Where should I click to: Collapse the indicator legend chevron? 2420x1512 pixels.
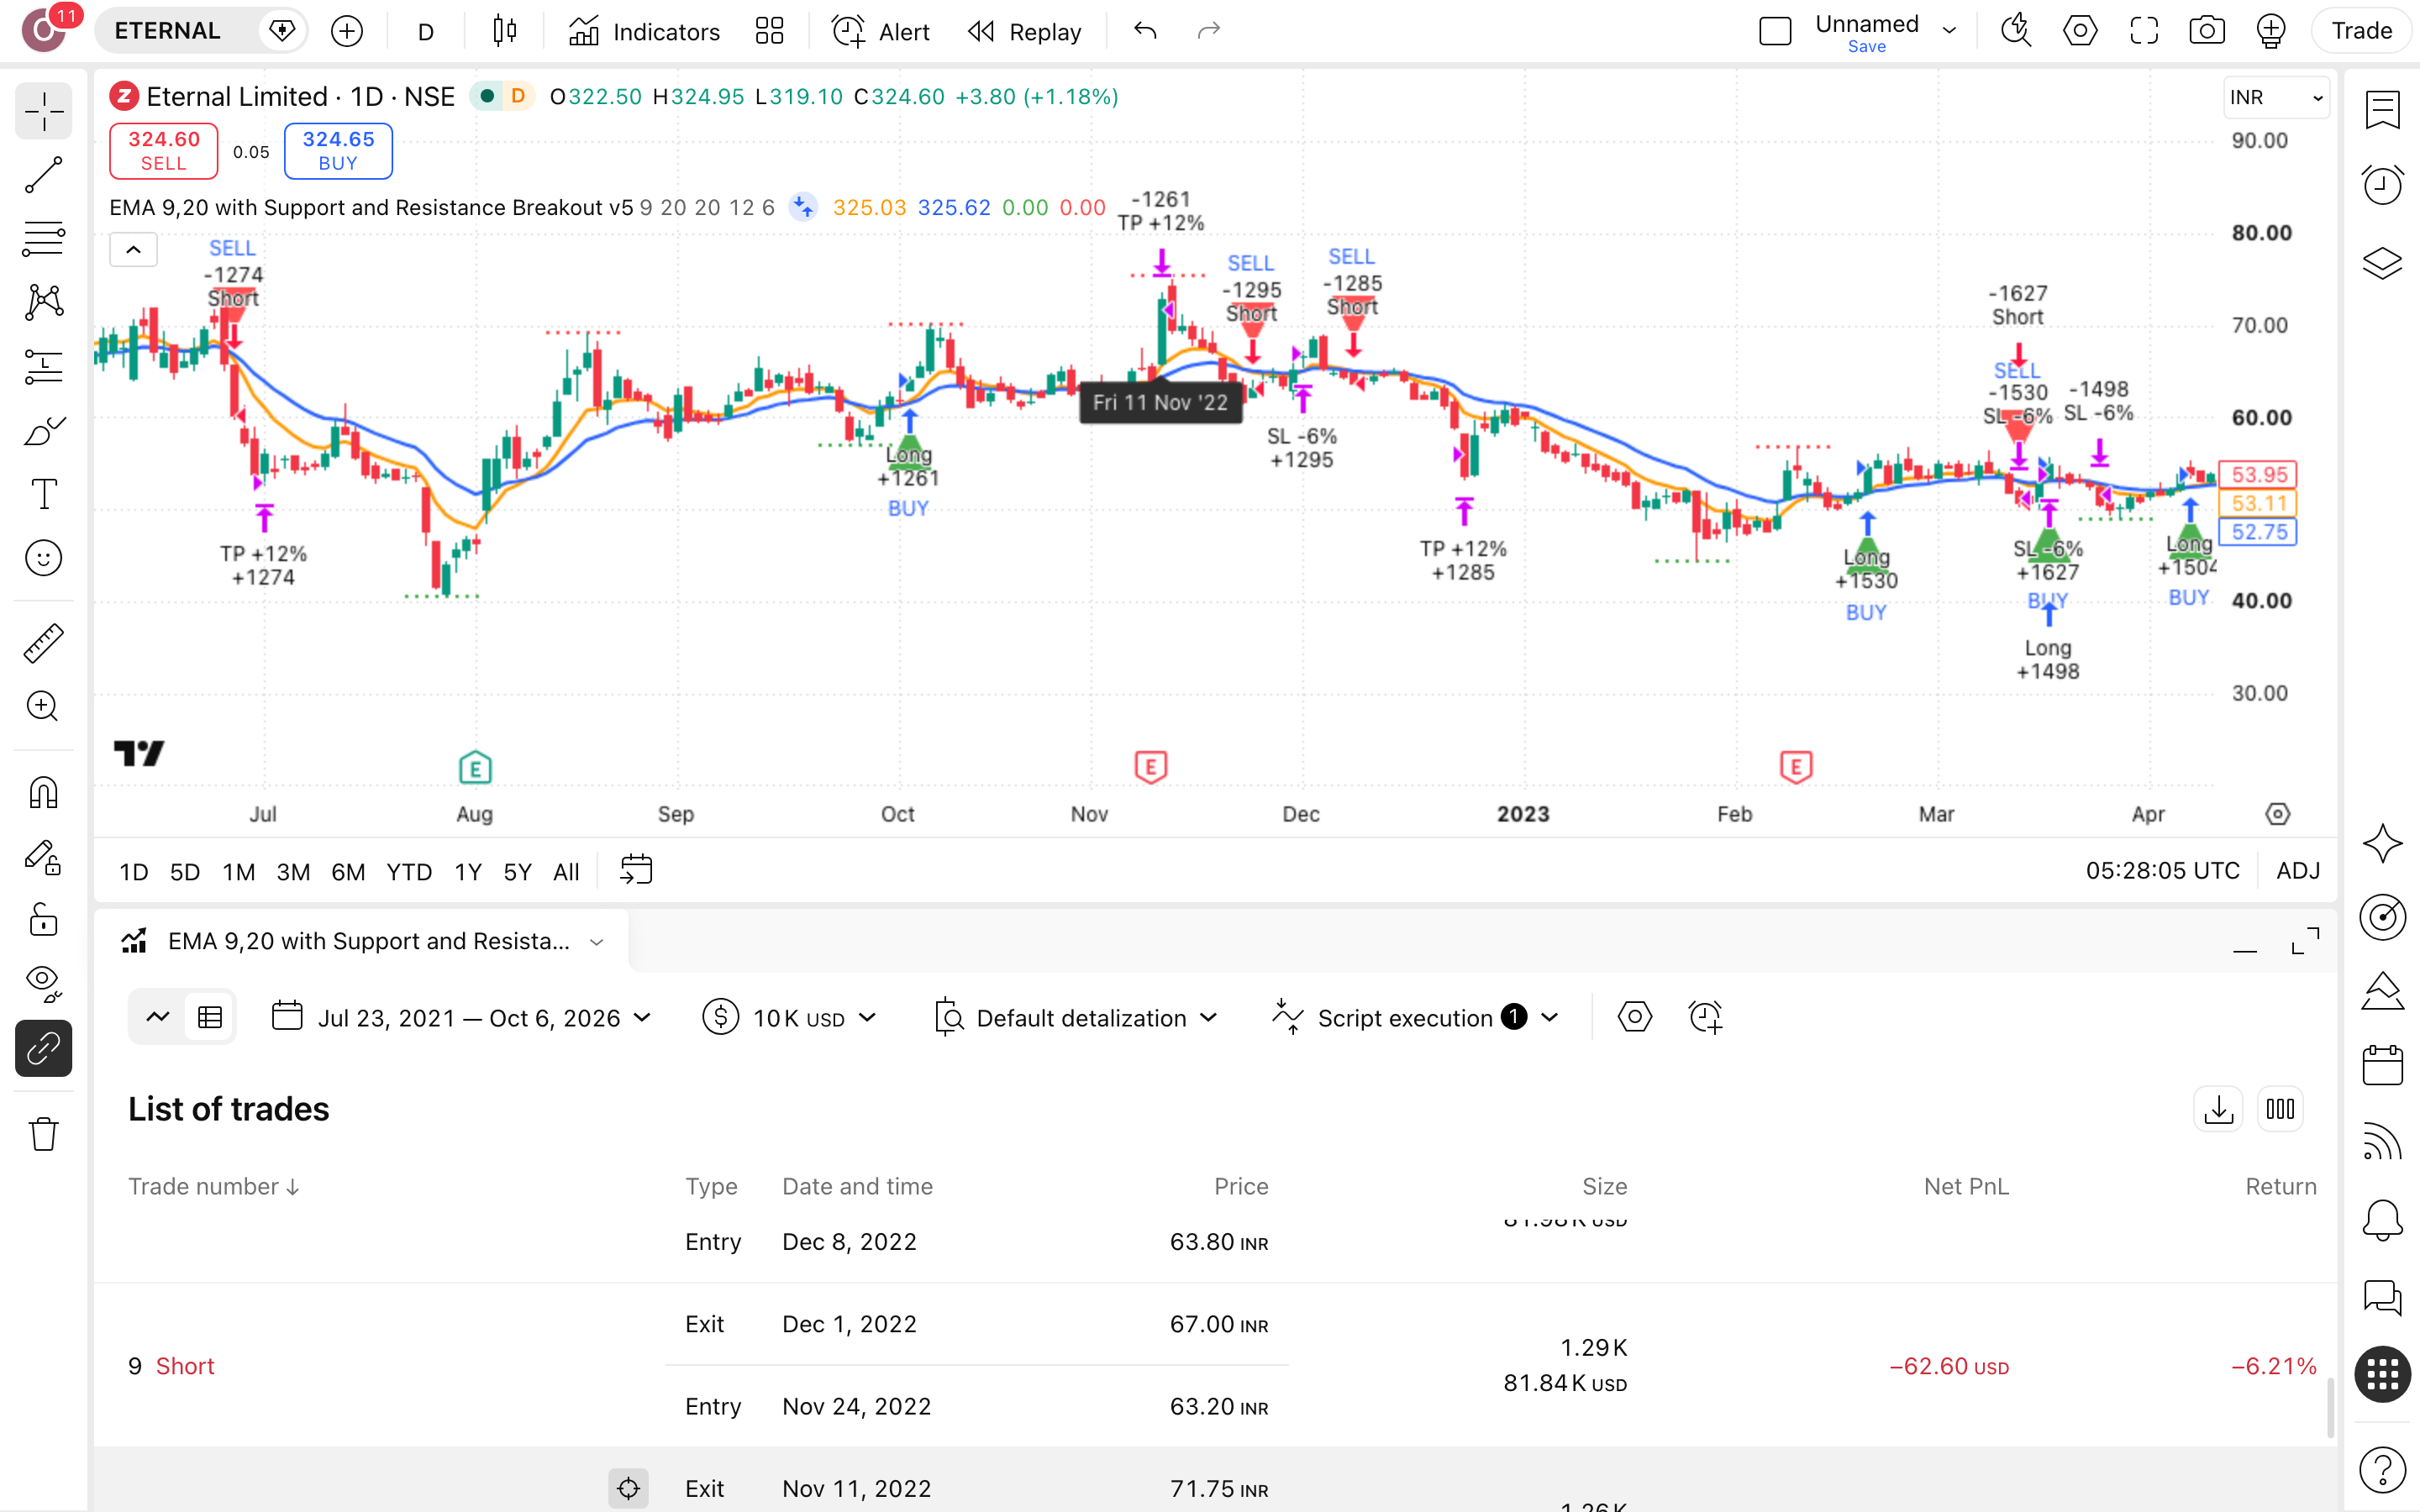pyautogui.click(x=133, y=250)
